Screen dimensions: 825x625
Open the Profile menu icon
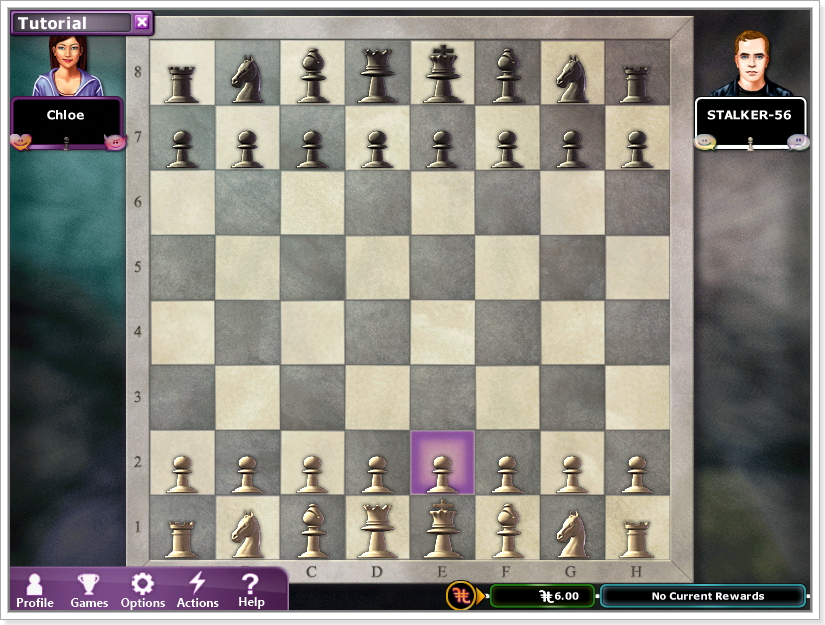(35, 590)
